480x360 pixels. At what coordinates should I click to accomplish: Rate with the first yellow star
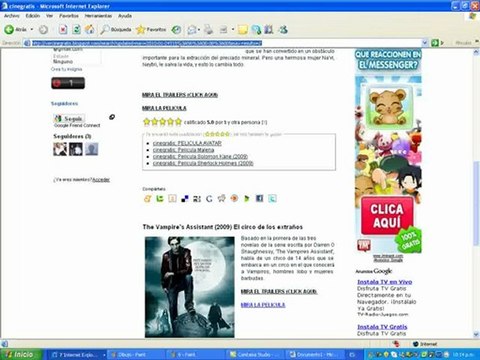(146, 122)
